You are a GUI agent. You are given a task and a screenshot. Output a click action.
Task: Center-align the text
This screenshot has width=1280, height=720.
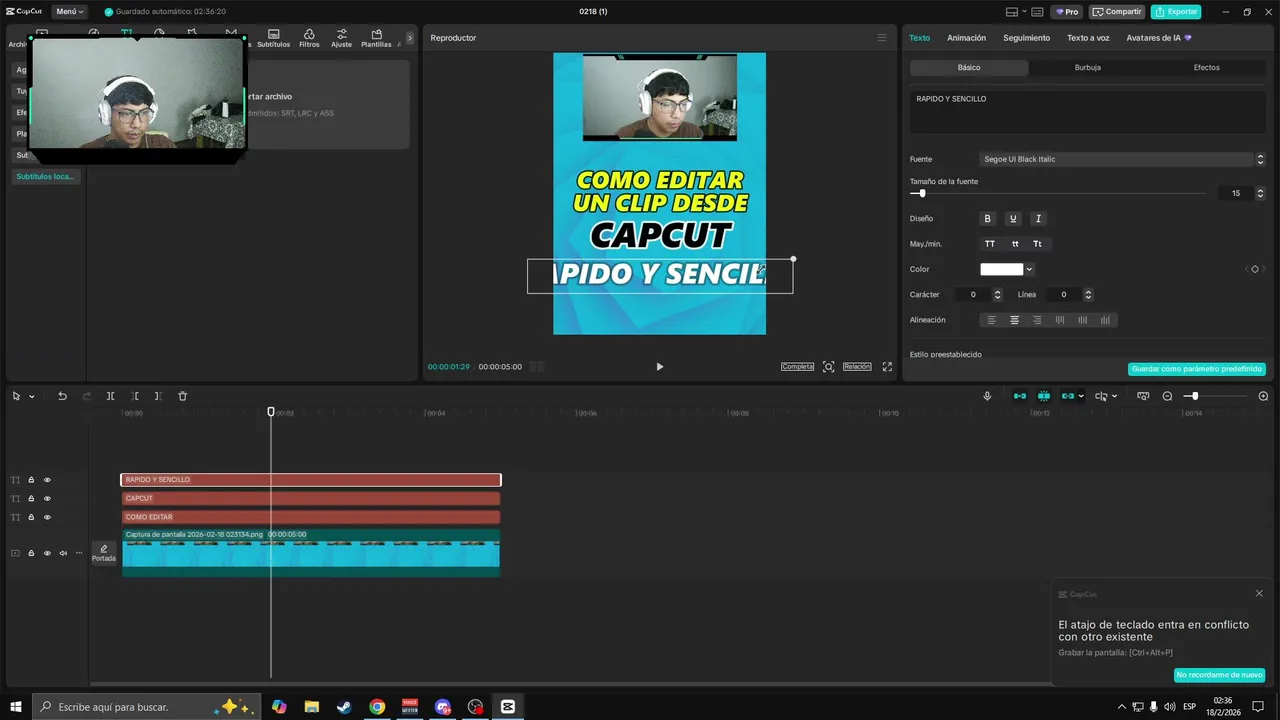(x=1014, y=320)
